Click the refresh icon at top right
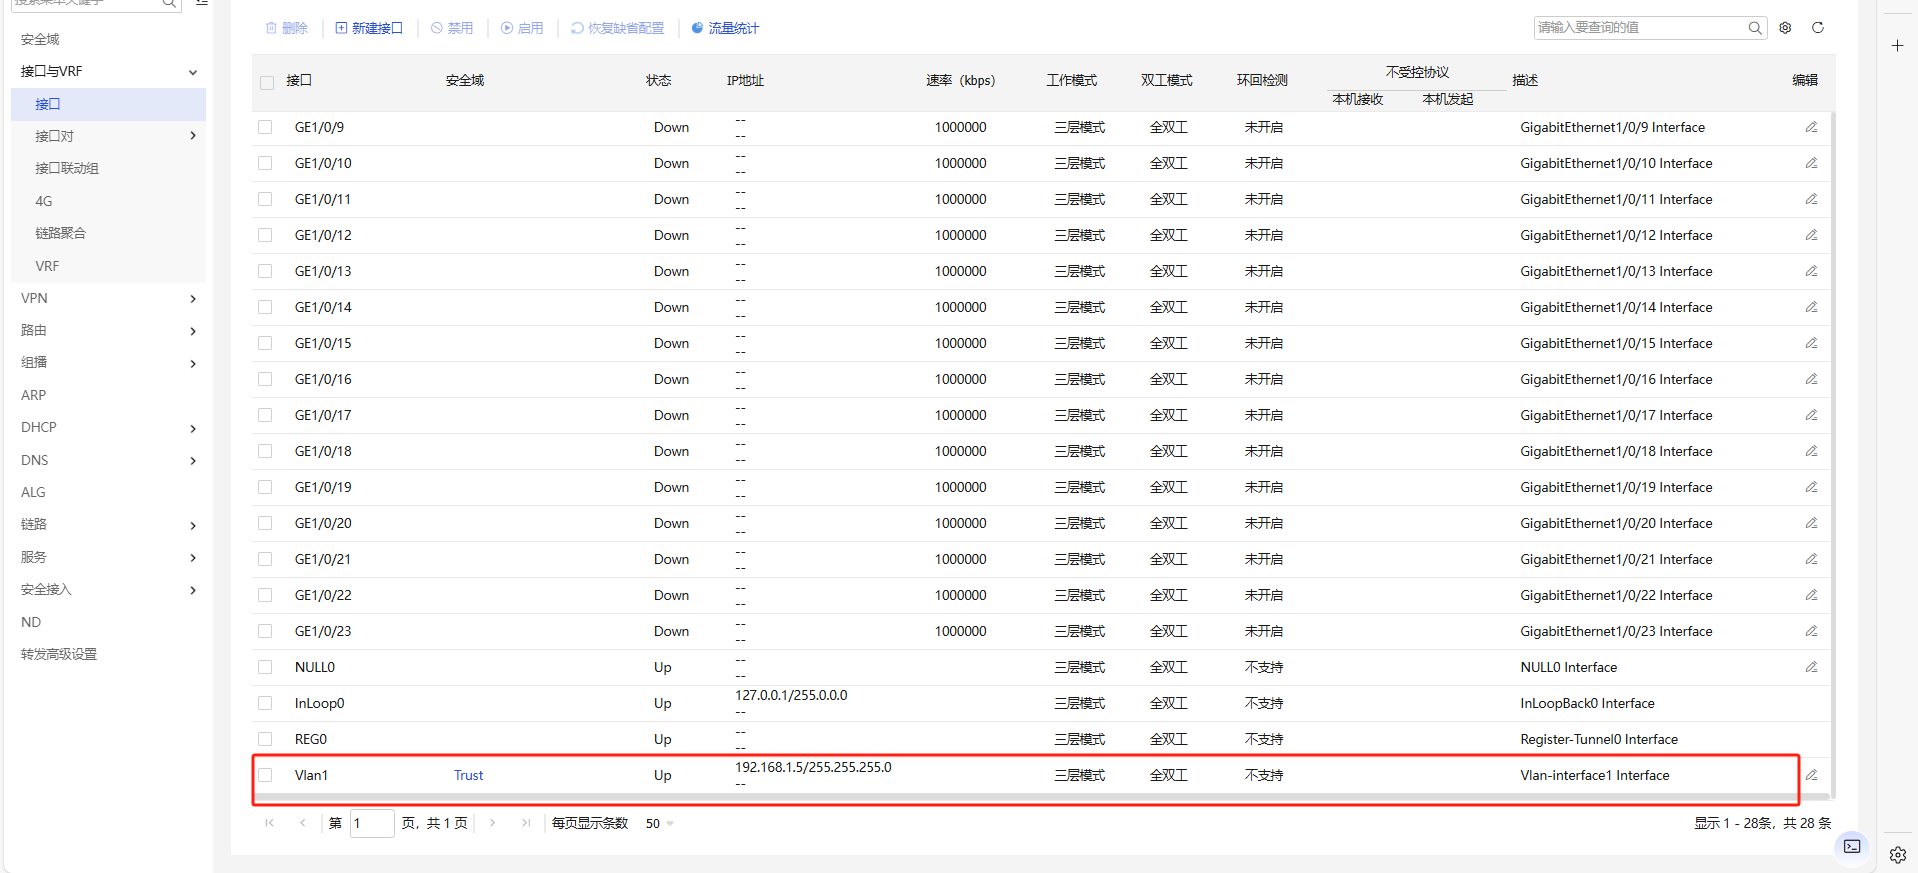 point(1818,28)
